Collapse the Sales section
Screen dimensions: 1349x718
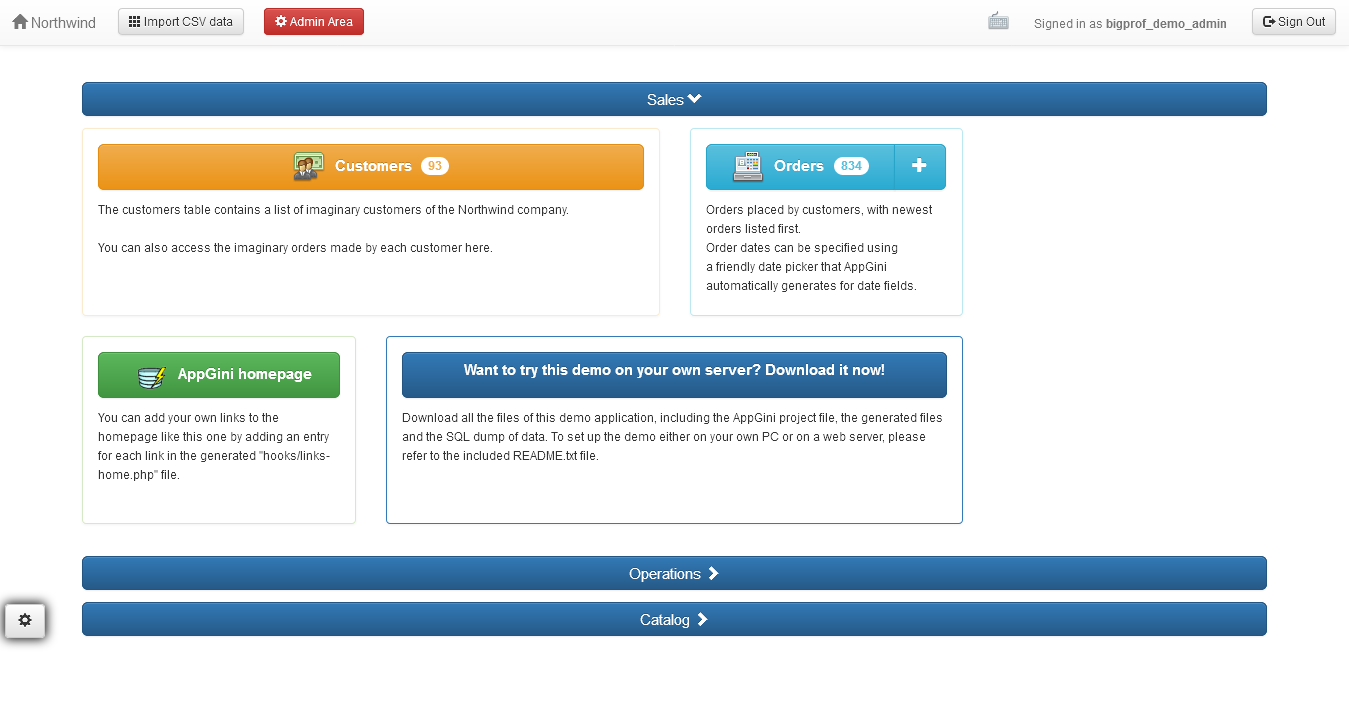coord(674,99)
